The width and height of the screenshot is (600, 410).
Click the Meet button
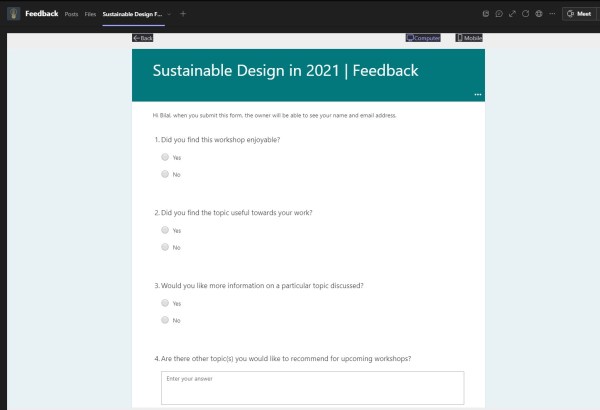[578, 14]
